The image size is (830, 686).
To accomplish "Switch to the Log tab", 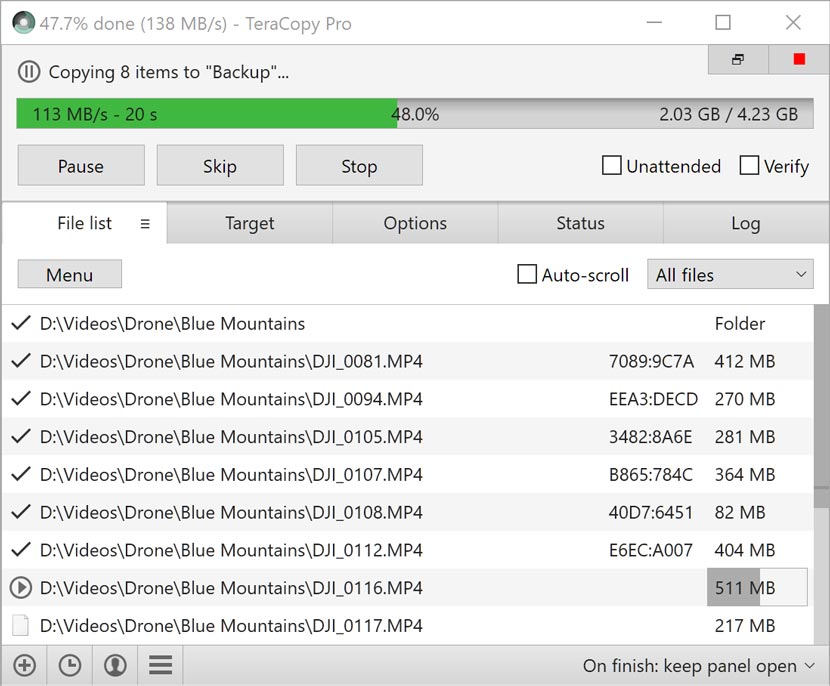I will point(744,223).
